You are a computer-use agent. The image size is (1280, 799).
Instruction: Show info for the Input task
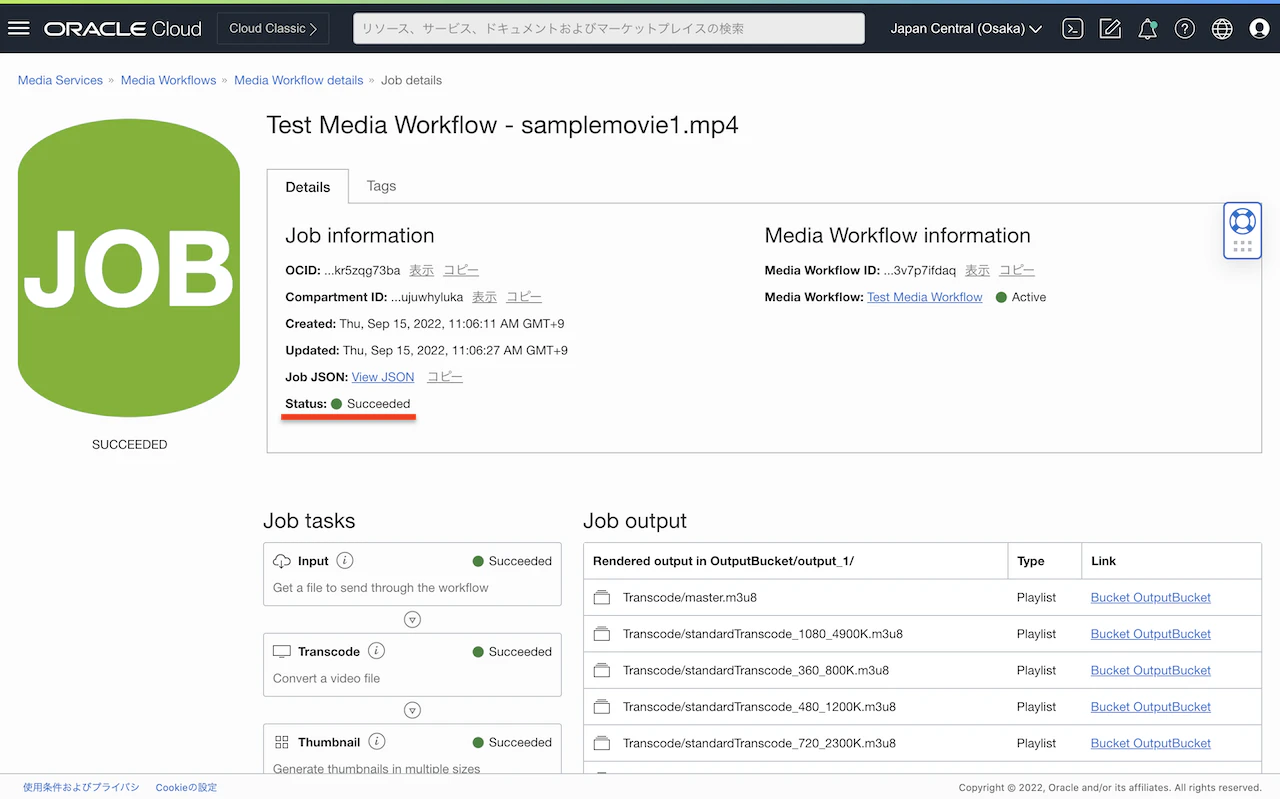click(345, 561)
